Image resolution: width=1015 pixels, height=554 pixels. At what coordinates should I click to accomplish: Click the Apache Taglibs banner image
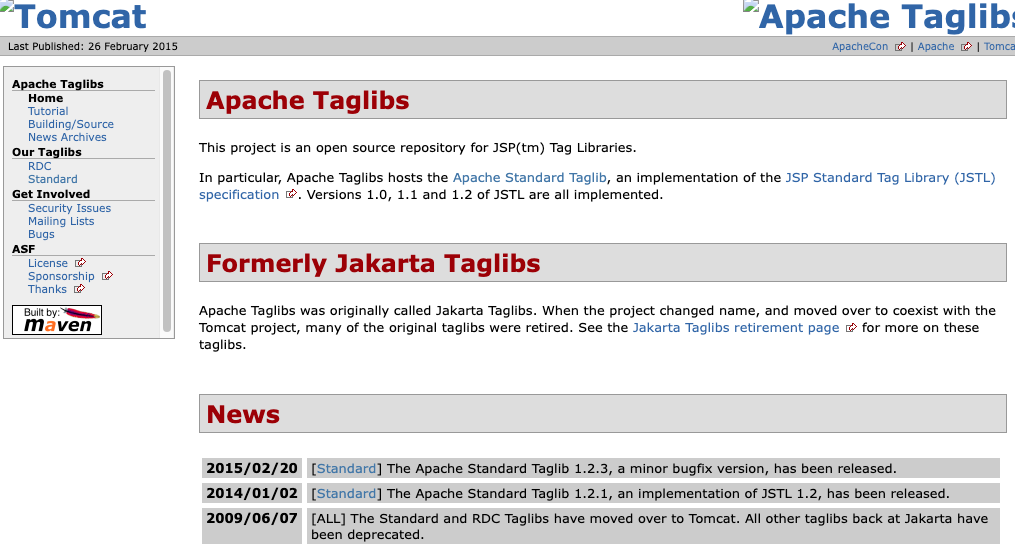pyautogui.click(x=879, y=16)
